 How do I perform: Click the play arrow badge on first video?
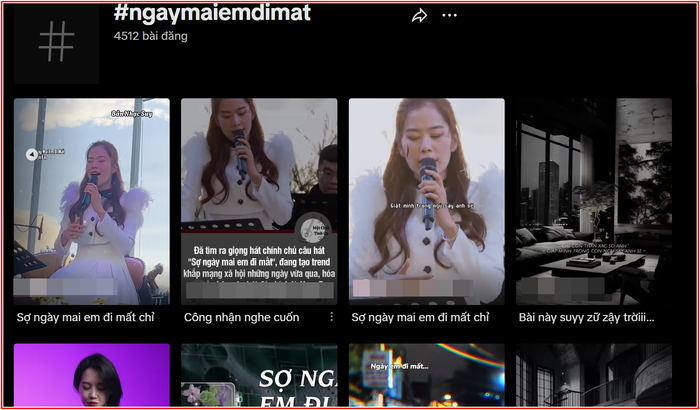pyautogui.click(x=32, y=155)
